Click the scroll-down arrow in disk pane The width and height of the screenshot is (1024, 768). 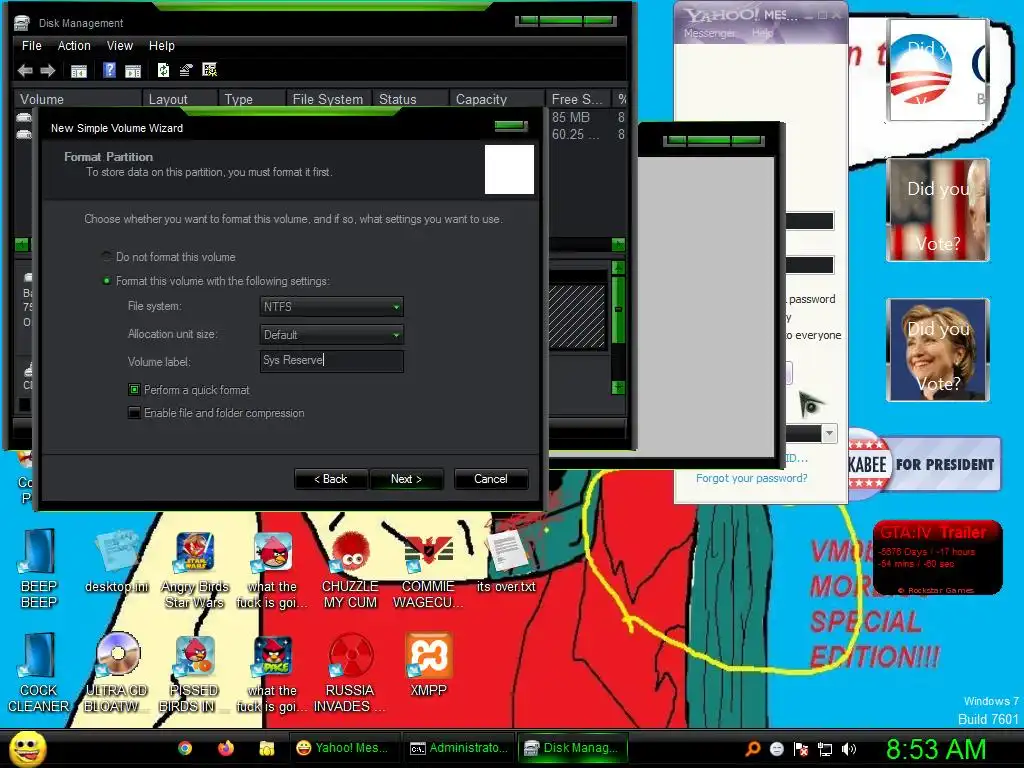[x=618, y=387]
